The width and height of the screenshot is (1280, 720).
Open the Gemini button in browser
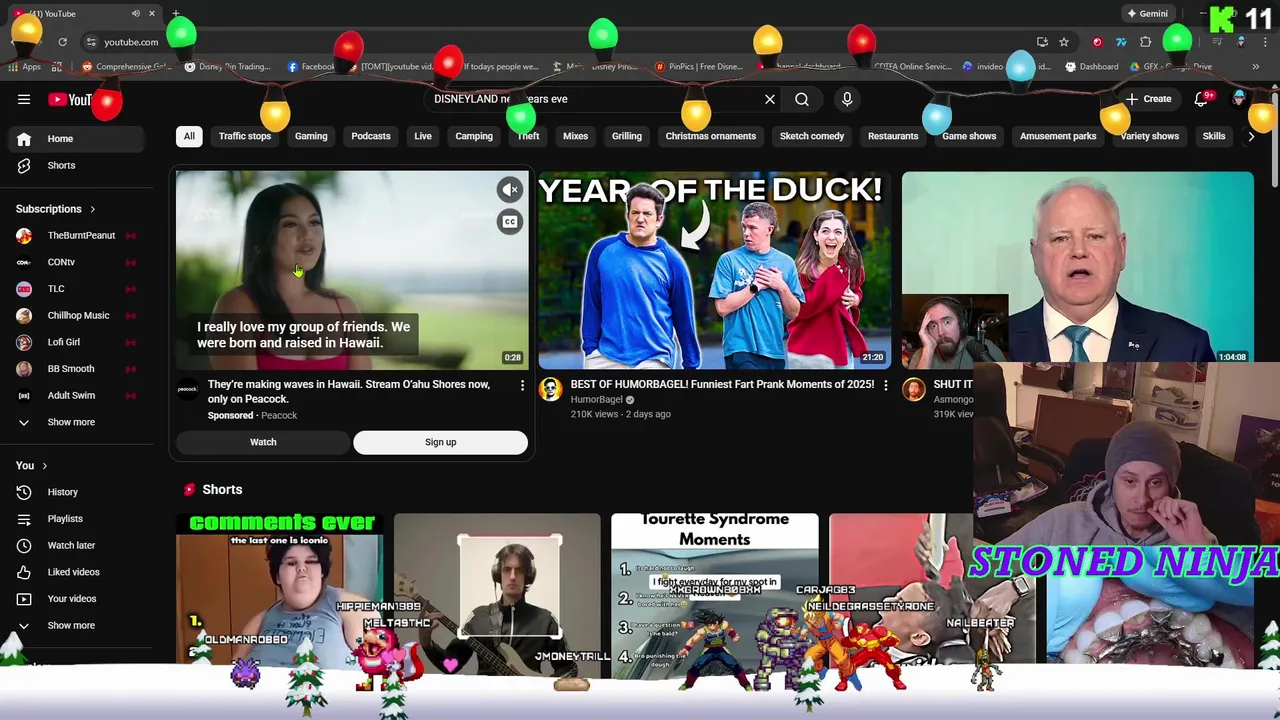point(1147,14)
